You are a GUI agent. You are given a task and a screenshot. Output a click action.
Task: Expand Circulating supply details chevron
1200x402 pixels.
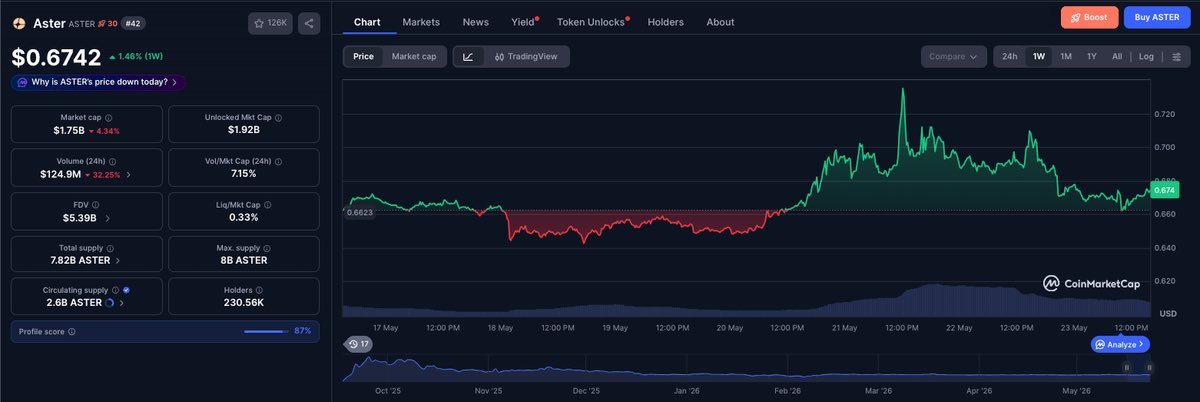click(x=121, y=302)
